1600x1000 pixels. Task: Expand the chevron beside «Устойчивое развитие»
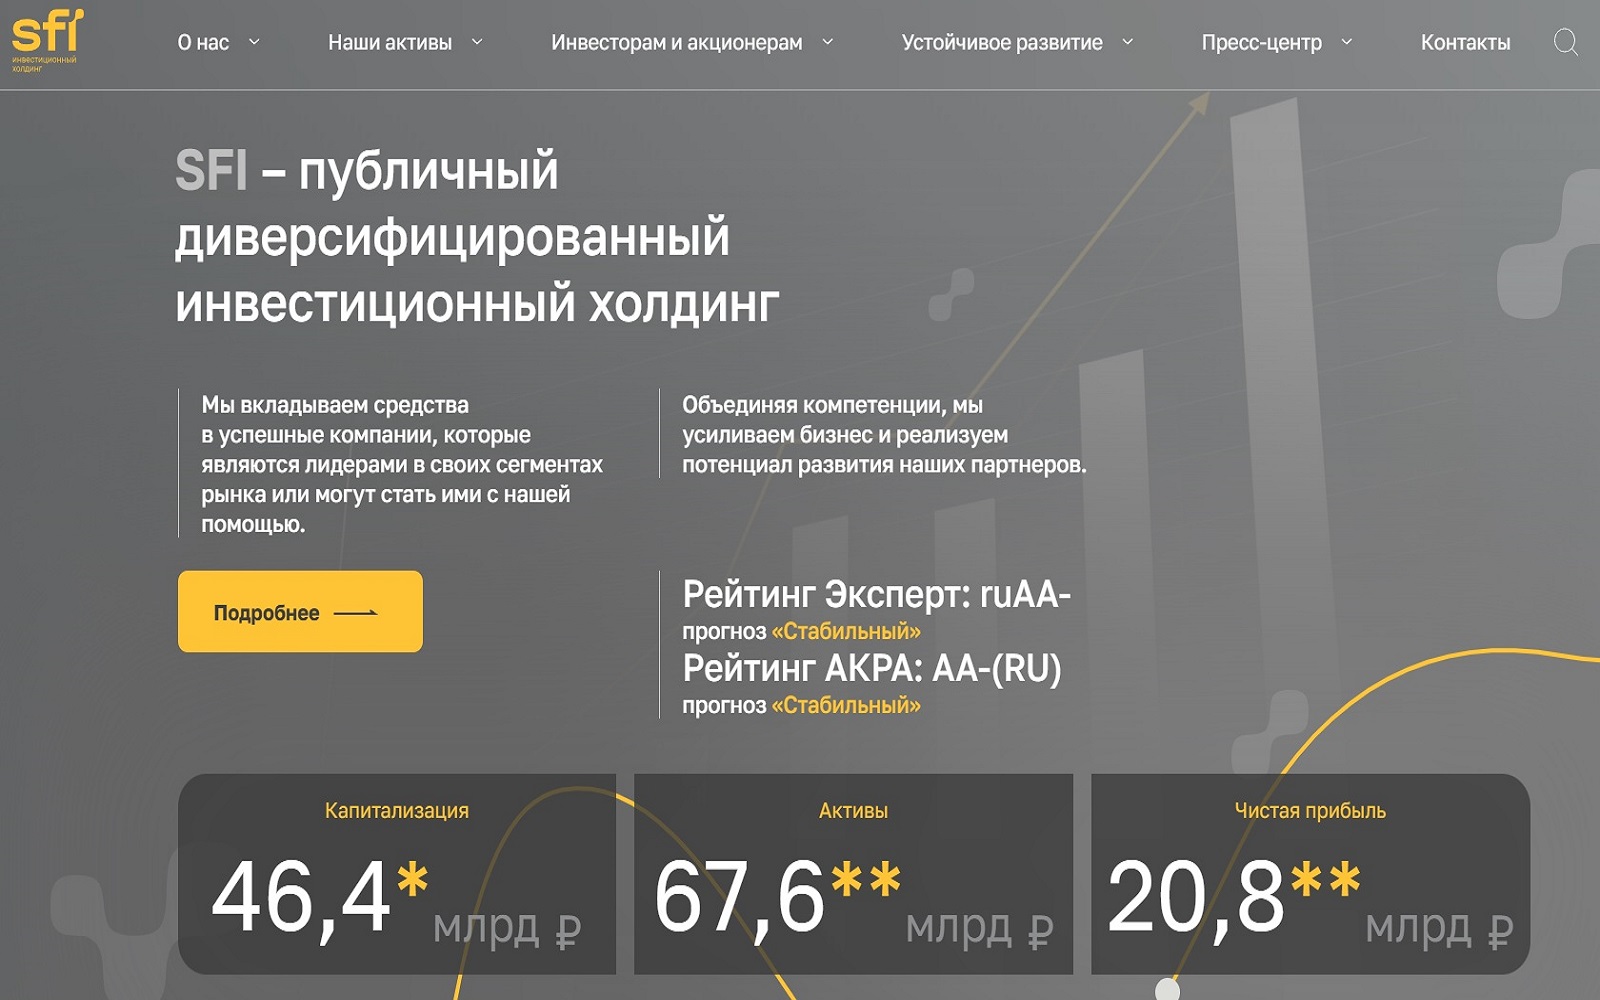pyautogui.click(x=1127, y=42)
